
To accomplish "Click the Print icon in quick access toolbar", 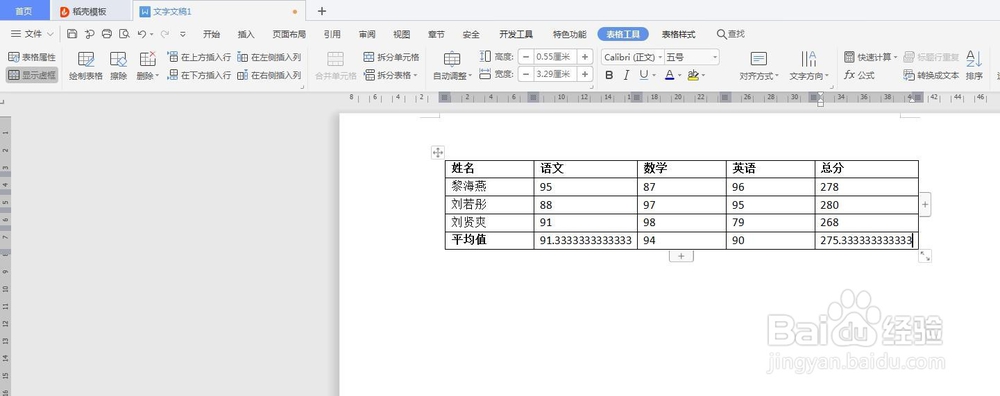I will tap(107, 34).
